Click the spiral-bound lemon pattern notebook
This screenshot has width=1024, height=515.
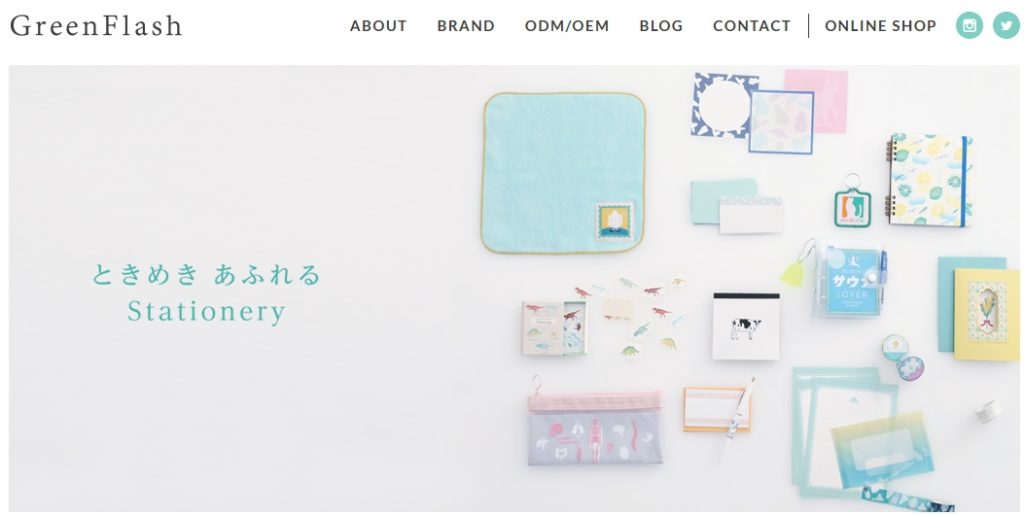(927, 181)
